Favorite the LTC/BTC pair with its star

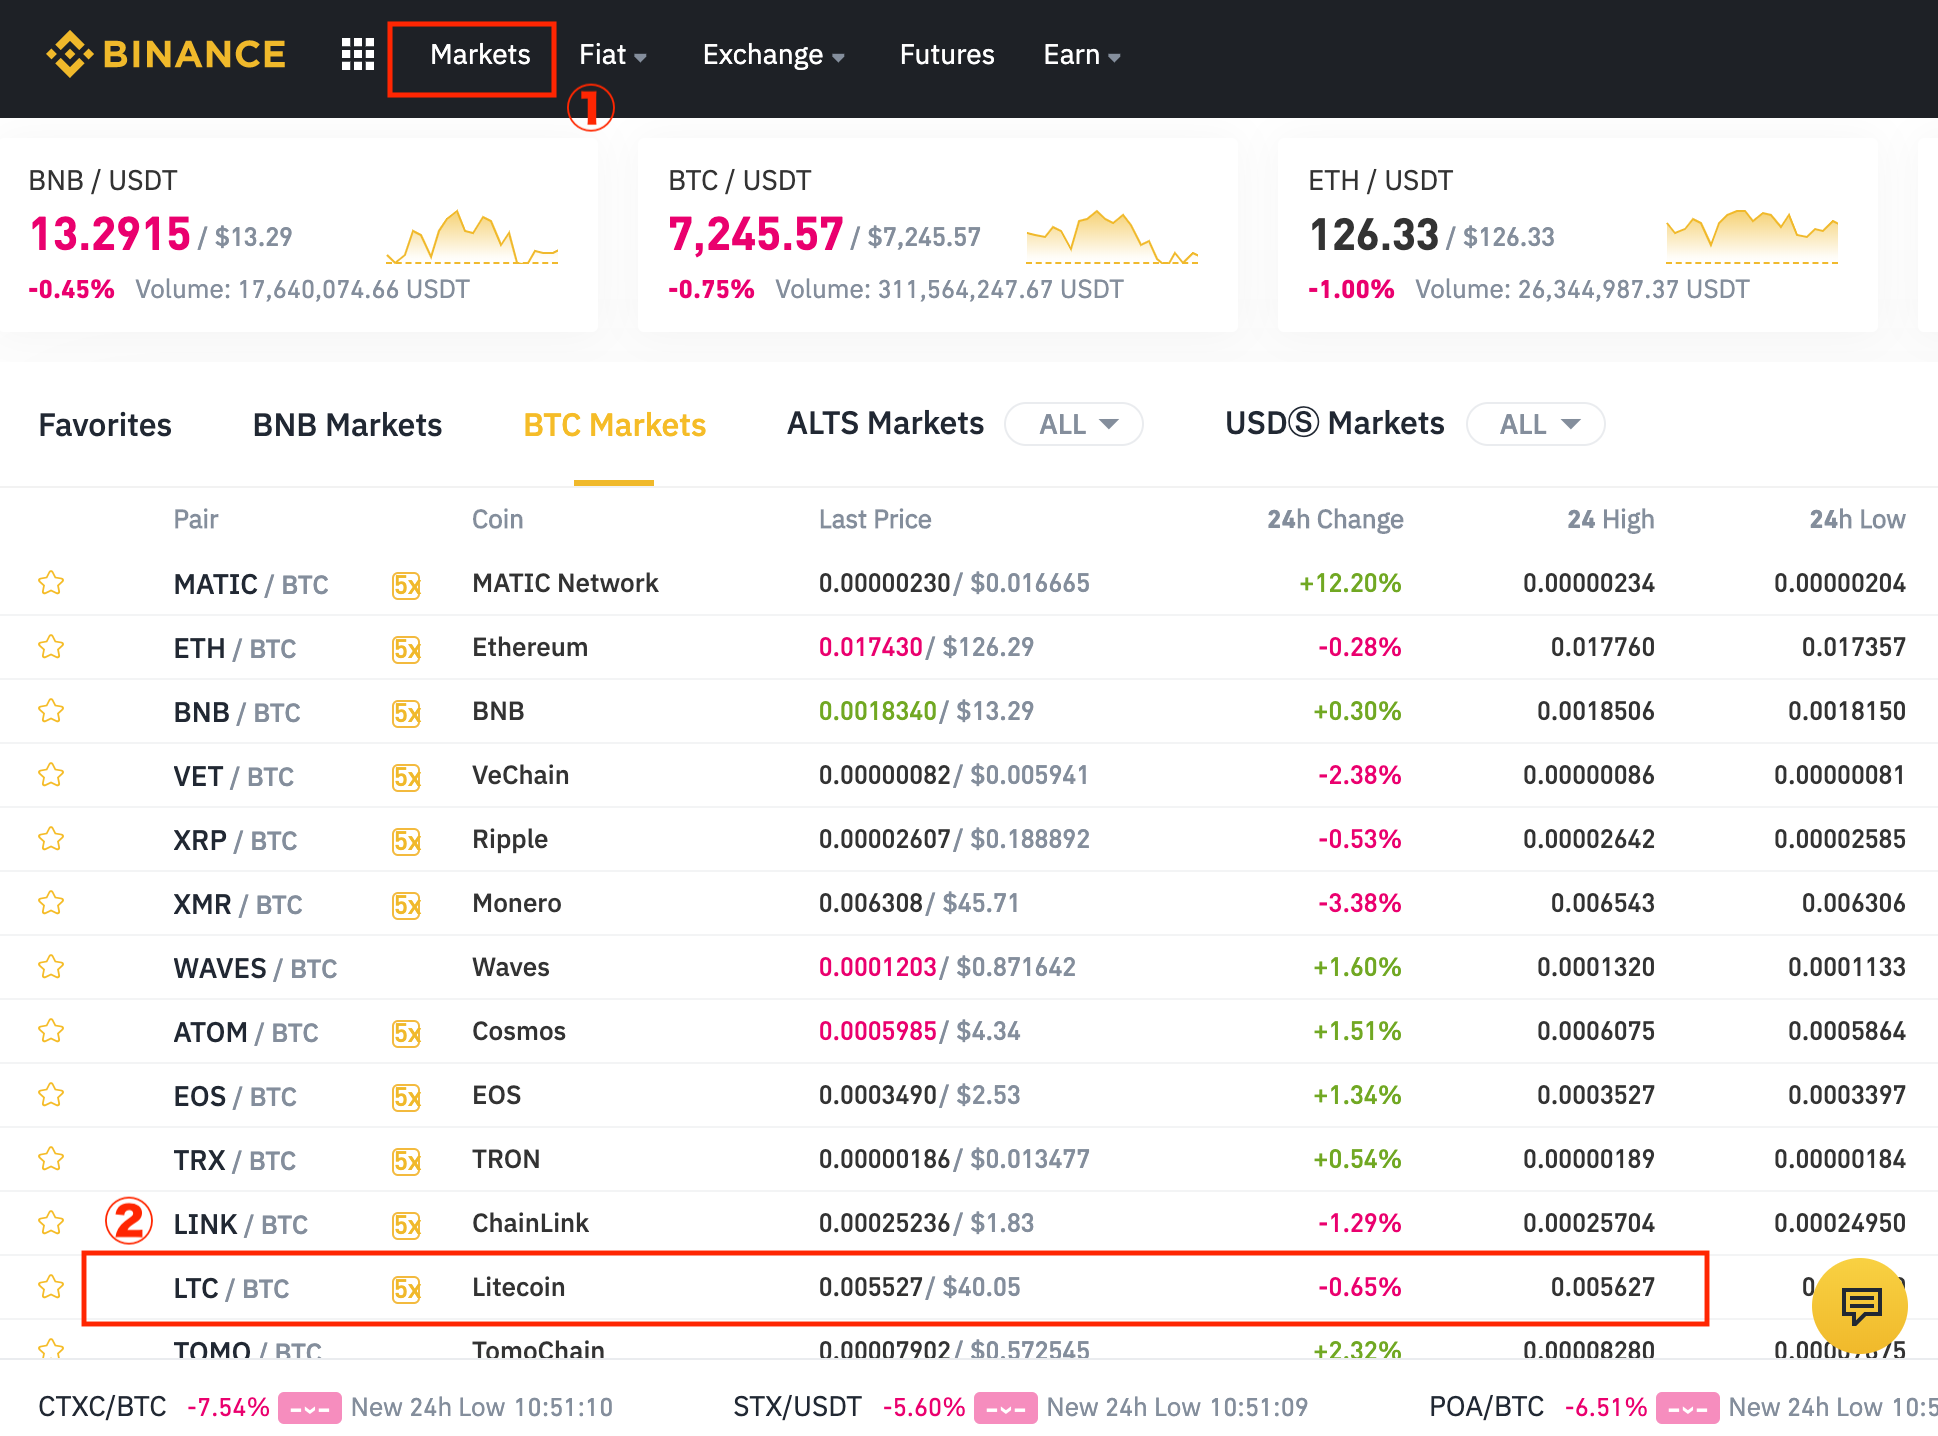pyautogui.click(x=51, y=1287)
